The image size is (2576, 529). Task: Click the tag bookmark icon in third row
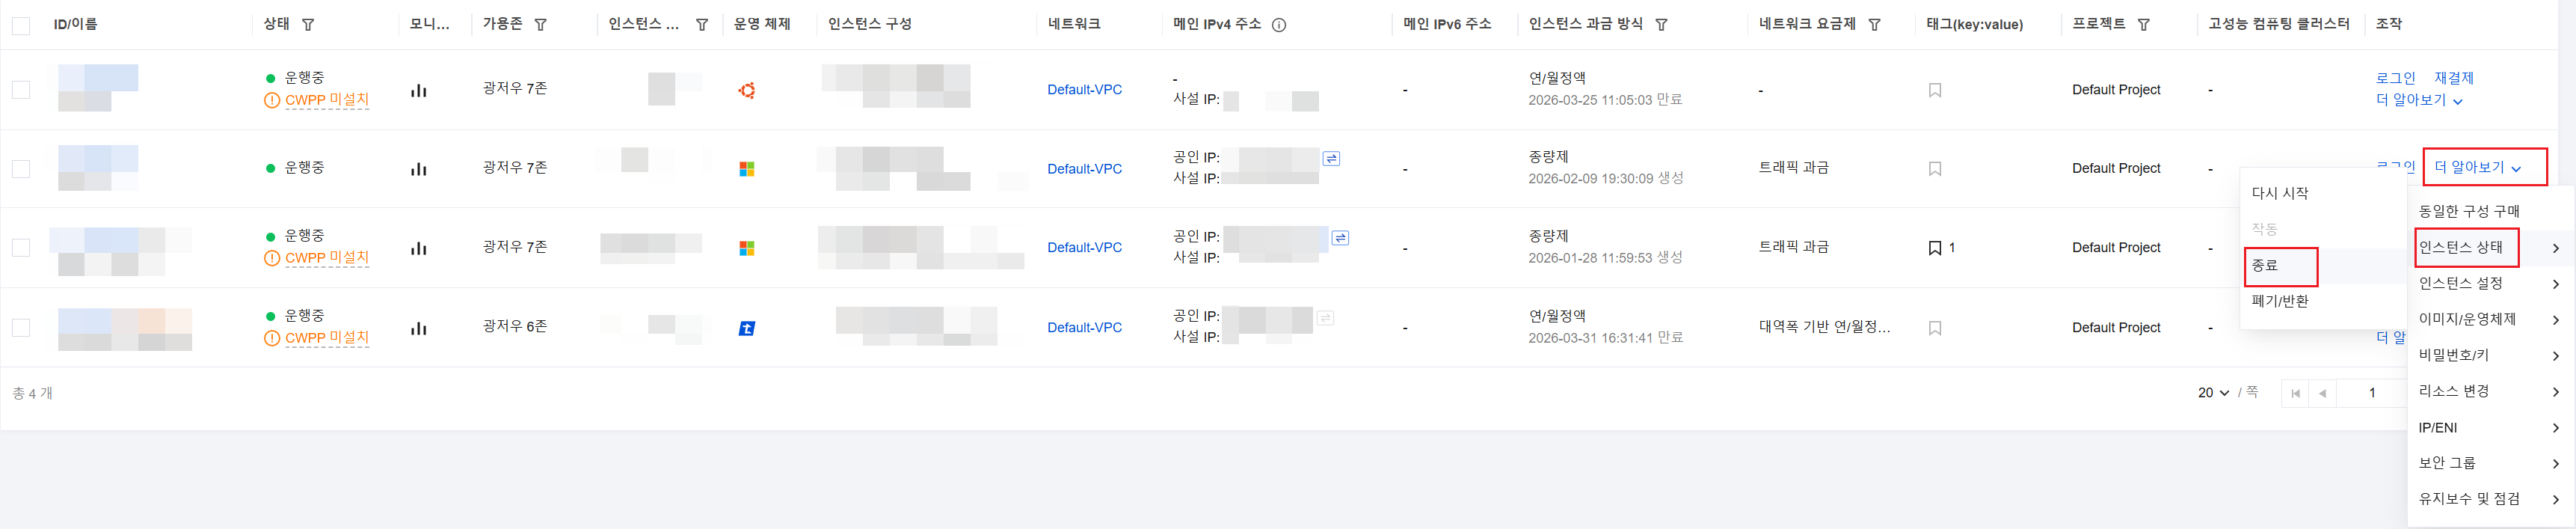coord(1934,248)
